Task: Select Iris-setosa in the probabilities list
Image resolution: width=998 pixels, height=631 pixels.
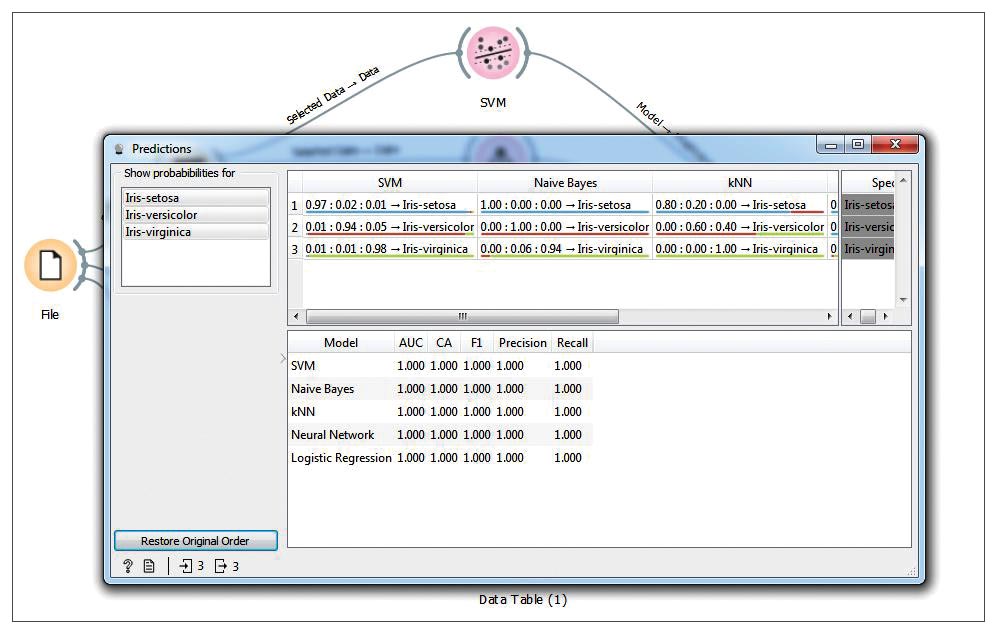Action: [x=195, y=198]
